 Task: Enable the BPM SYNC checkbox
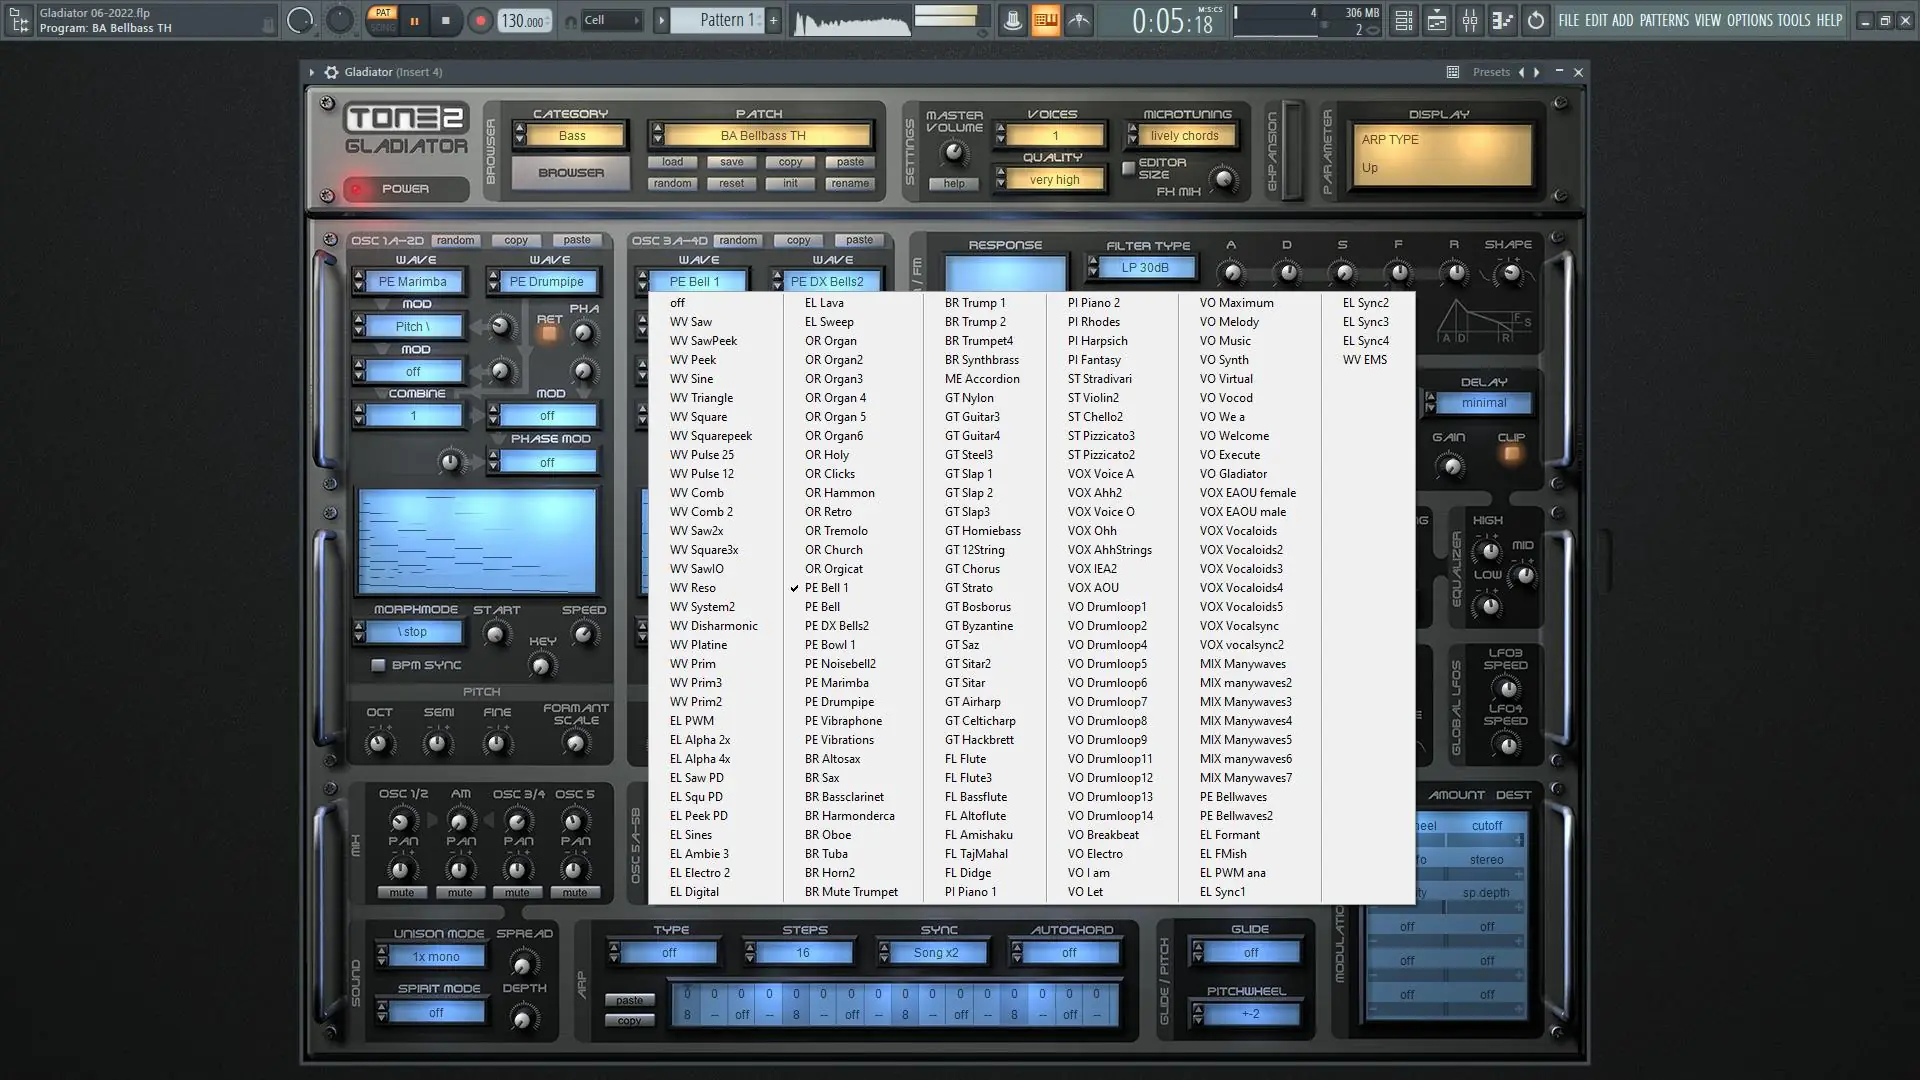point(378,665)
